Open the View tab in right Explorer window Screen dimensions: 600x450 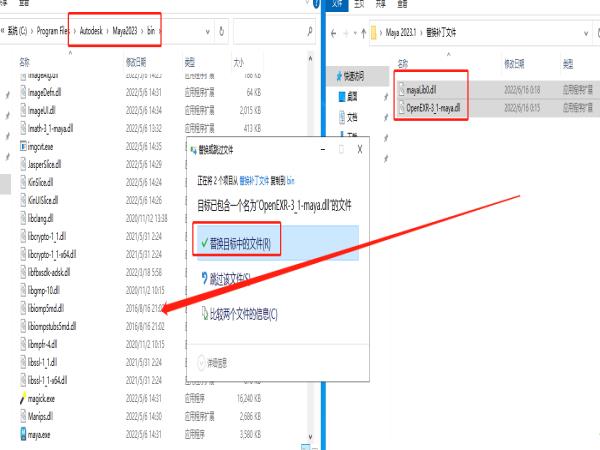point(402,5)
